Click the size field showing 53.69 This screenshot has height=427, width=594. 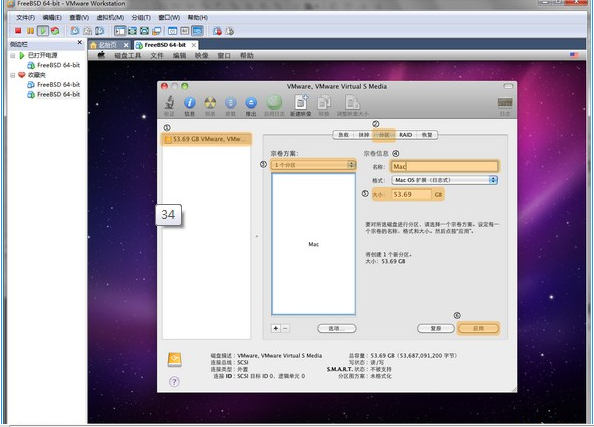pyautogui.click(x=411, y=194)
